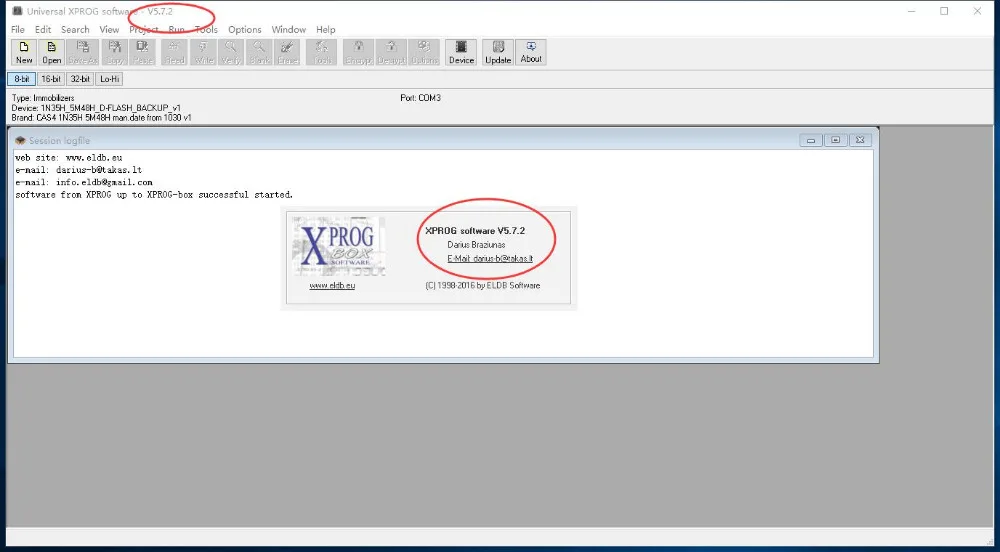This screenshot has height=552, width=1000.
Task: Close the Session logfile window
Action: coord(860,140)
